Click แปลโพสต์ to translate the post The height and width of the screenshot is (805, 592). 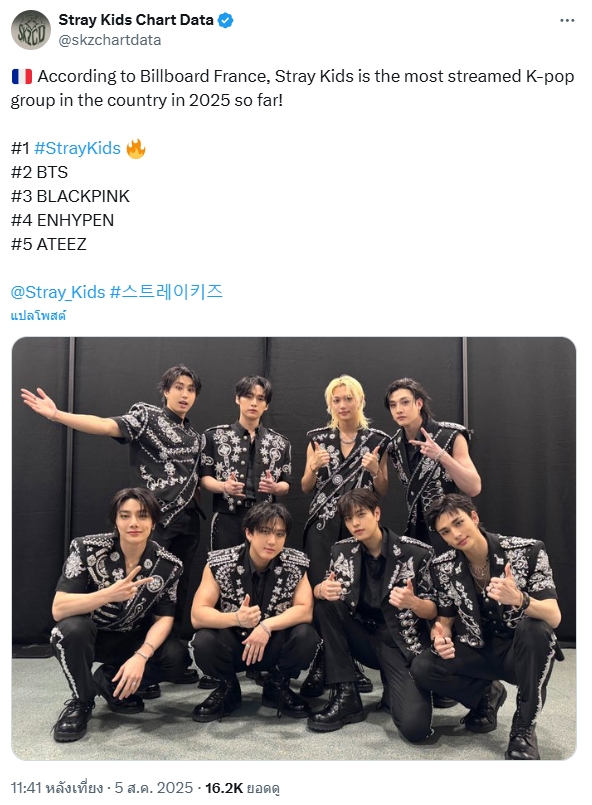click(38, 315)
